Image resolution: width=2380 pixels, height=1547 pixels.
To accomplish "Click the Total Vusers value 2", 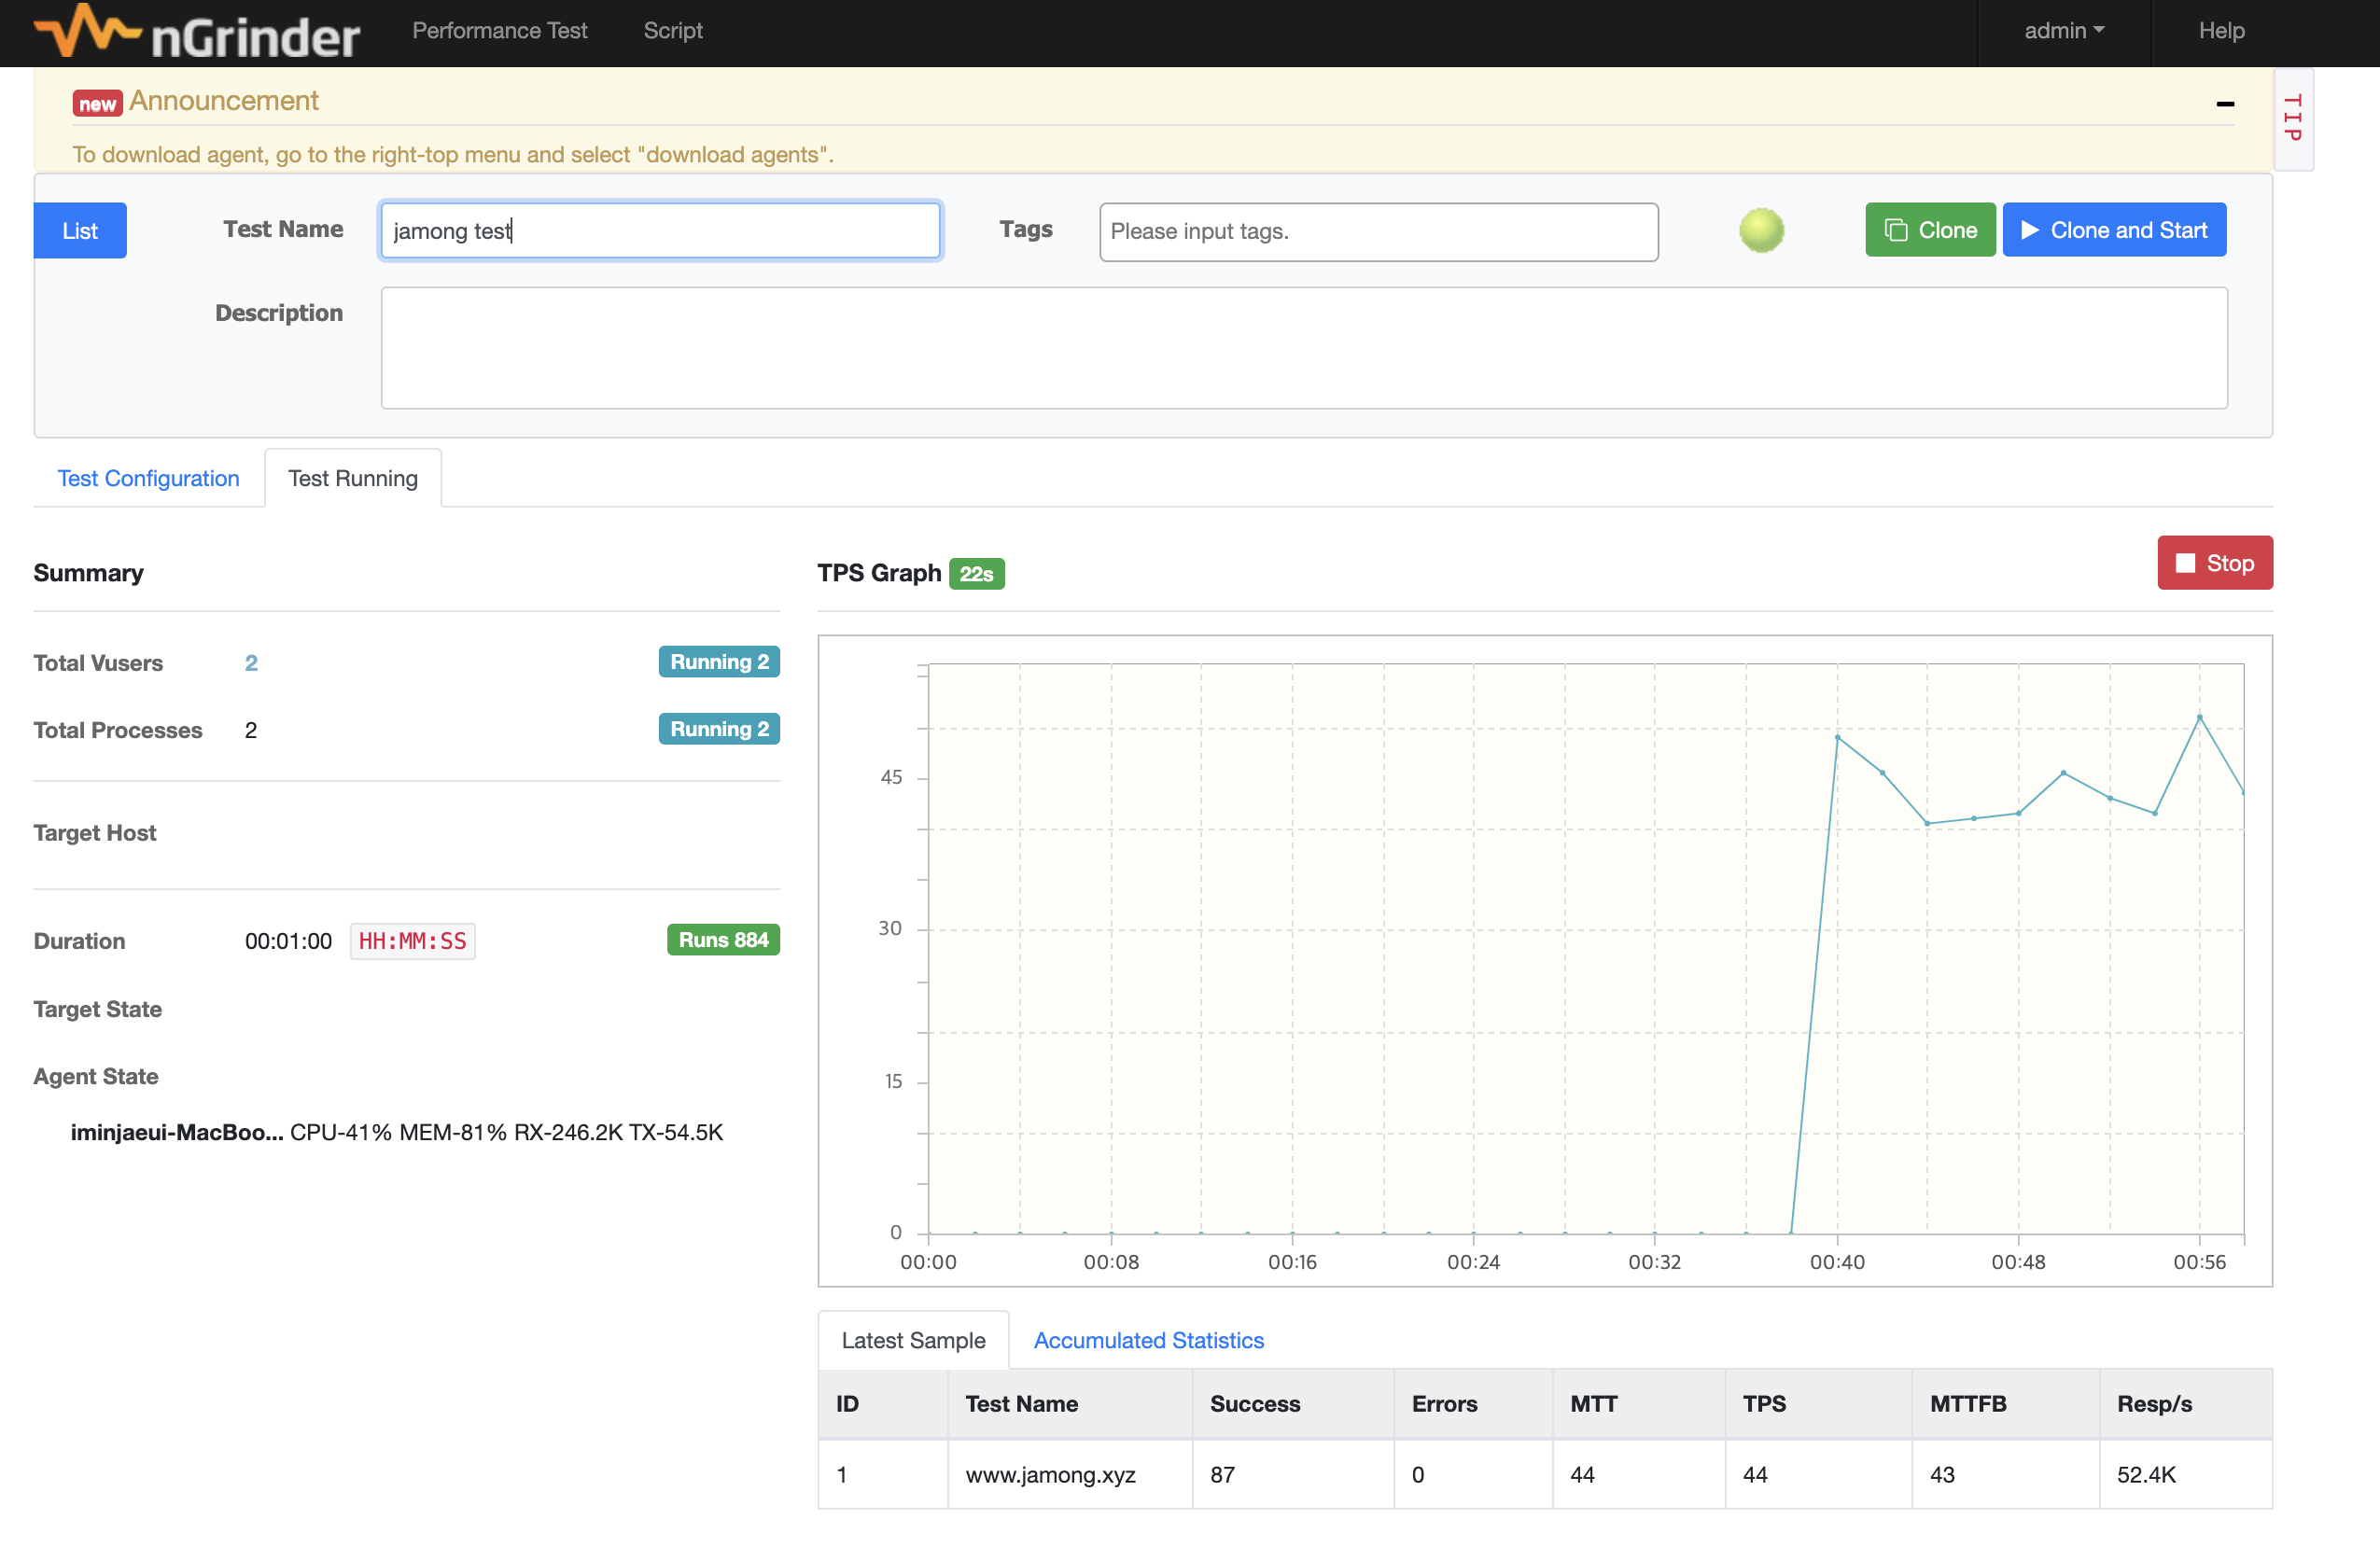I will tap(251, 663).
